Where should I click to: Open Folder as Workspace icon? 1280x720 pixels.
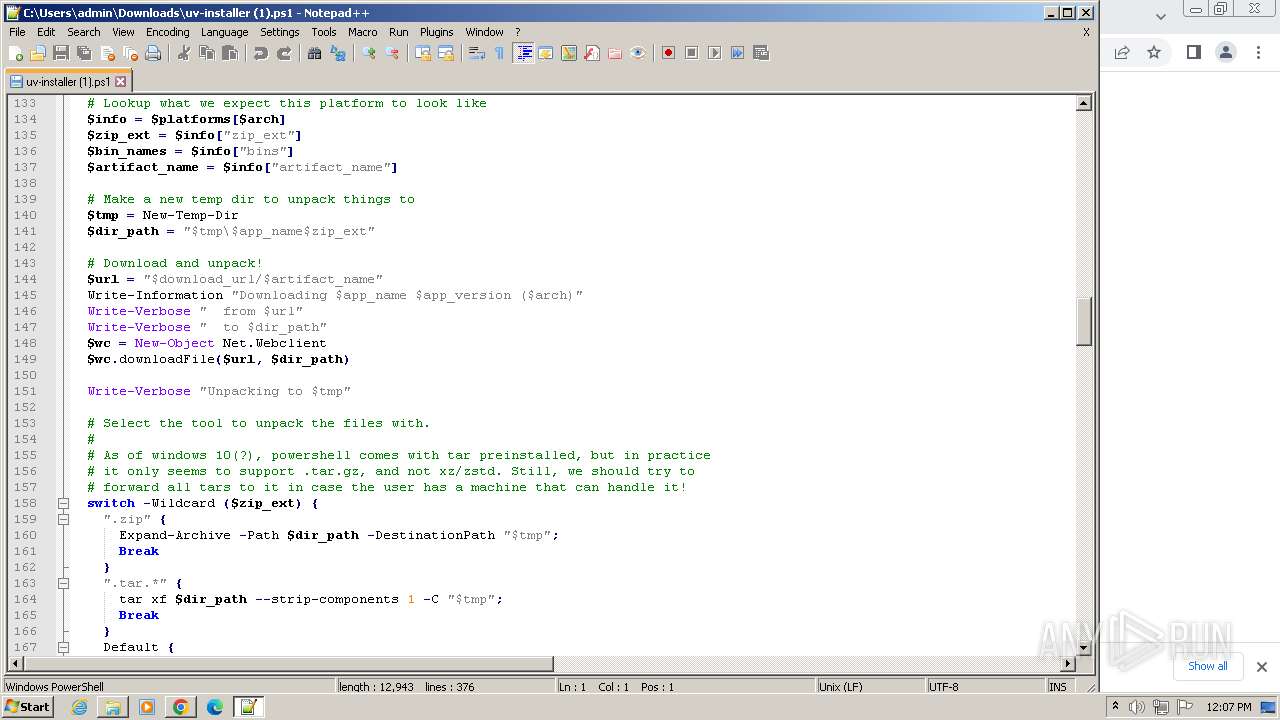(x=615, y=53)
